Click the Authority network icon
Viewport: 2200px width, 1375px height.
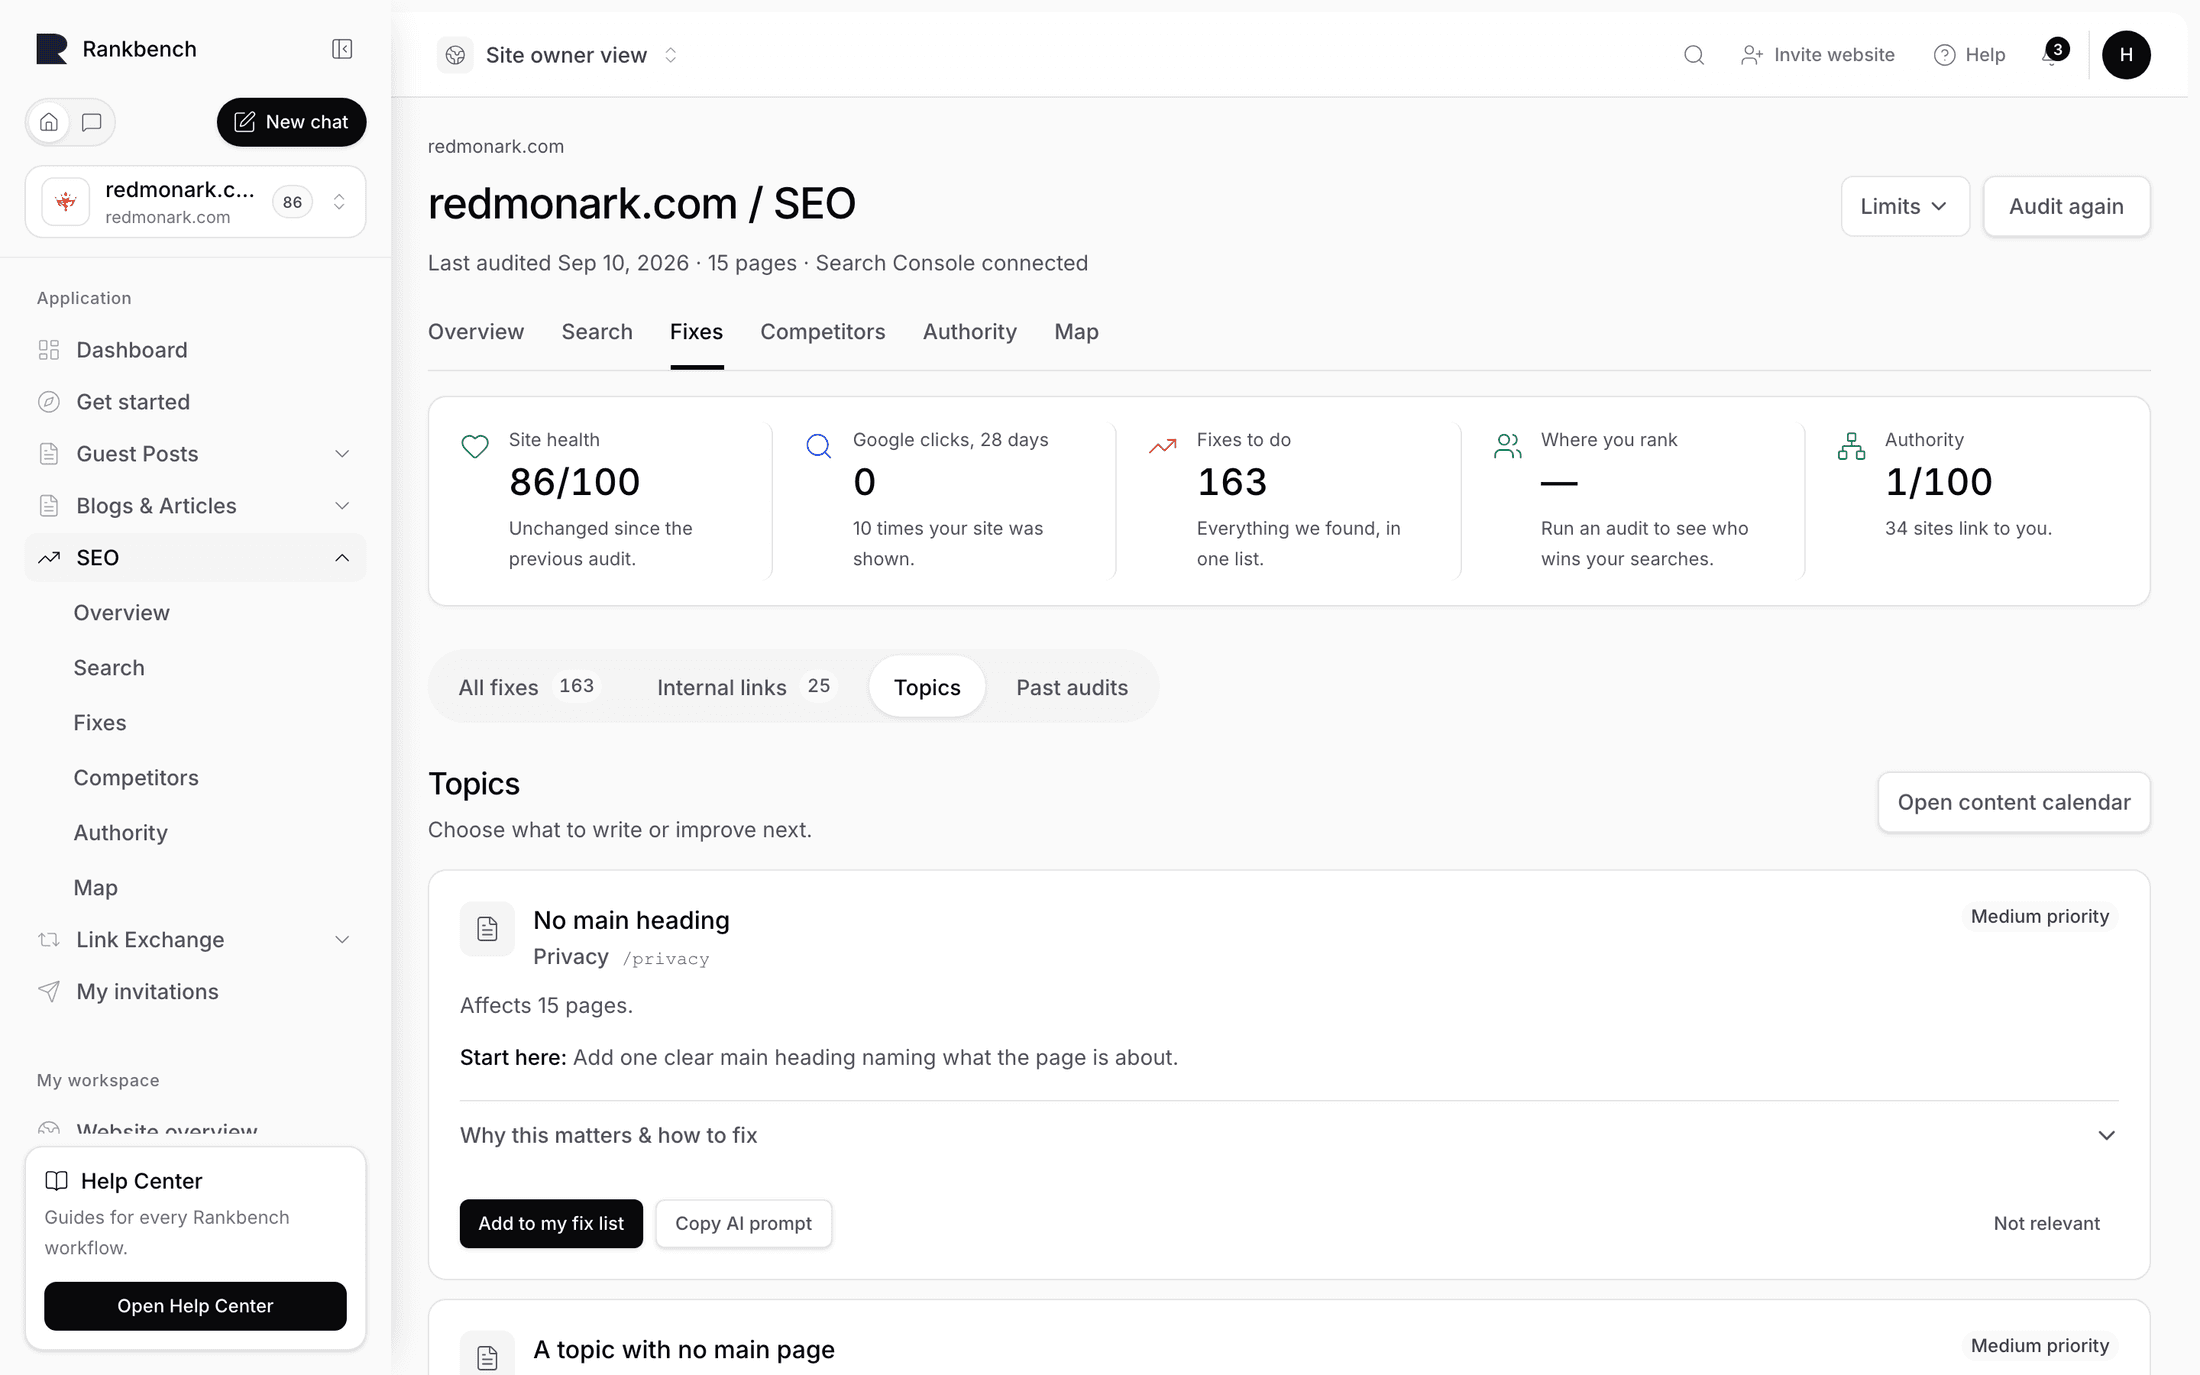point(1851,446)
